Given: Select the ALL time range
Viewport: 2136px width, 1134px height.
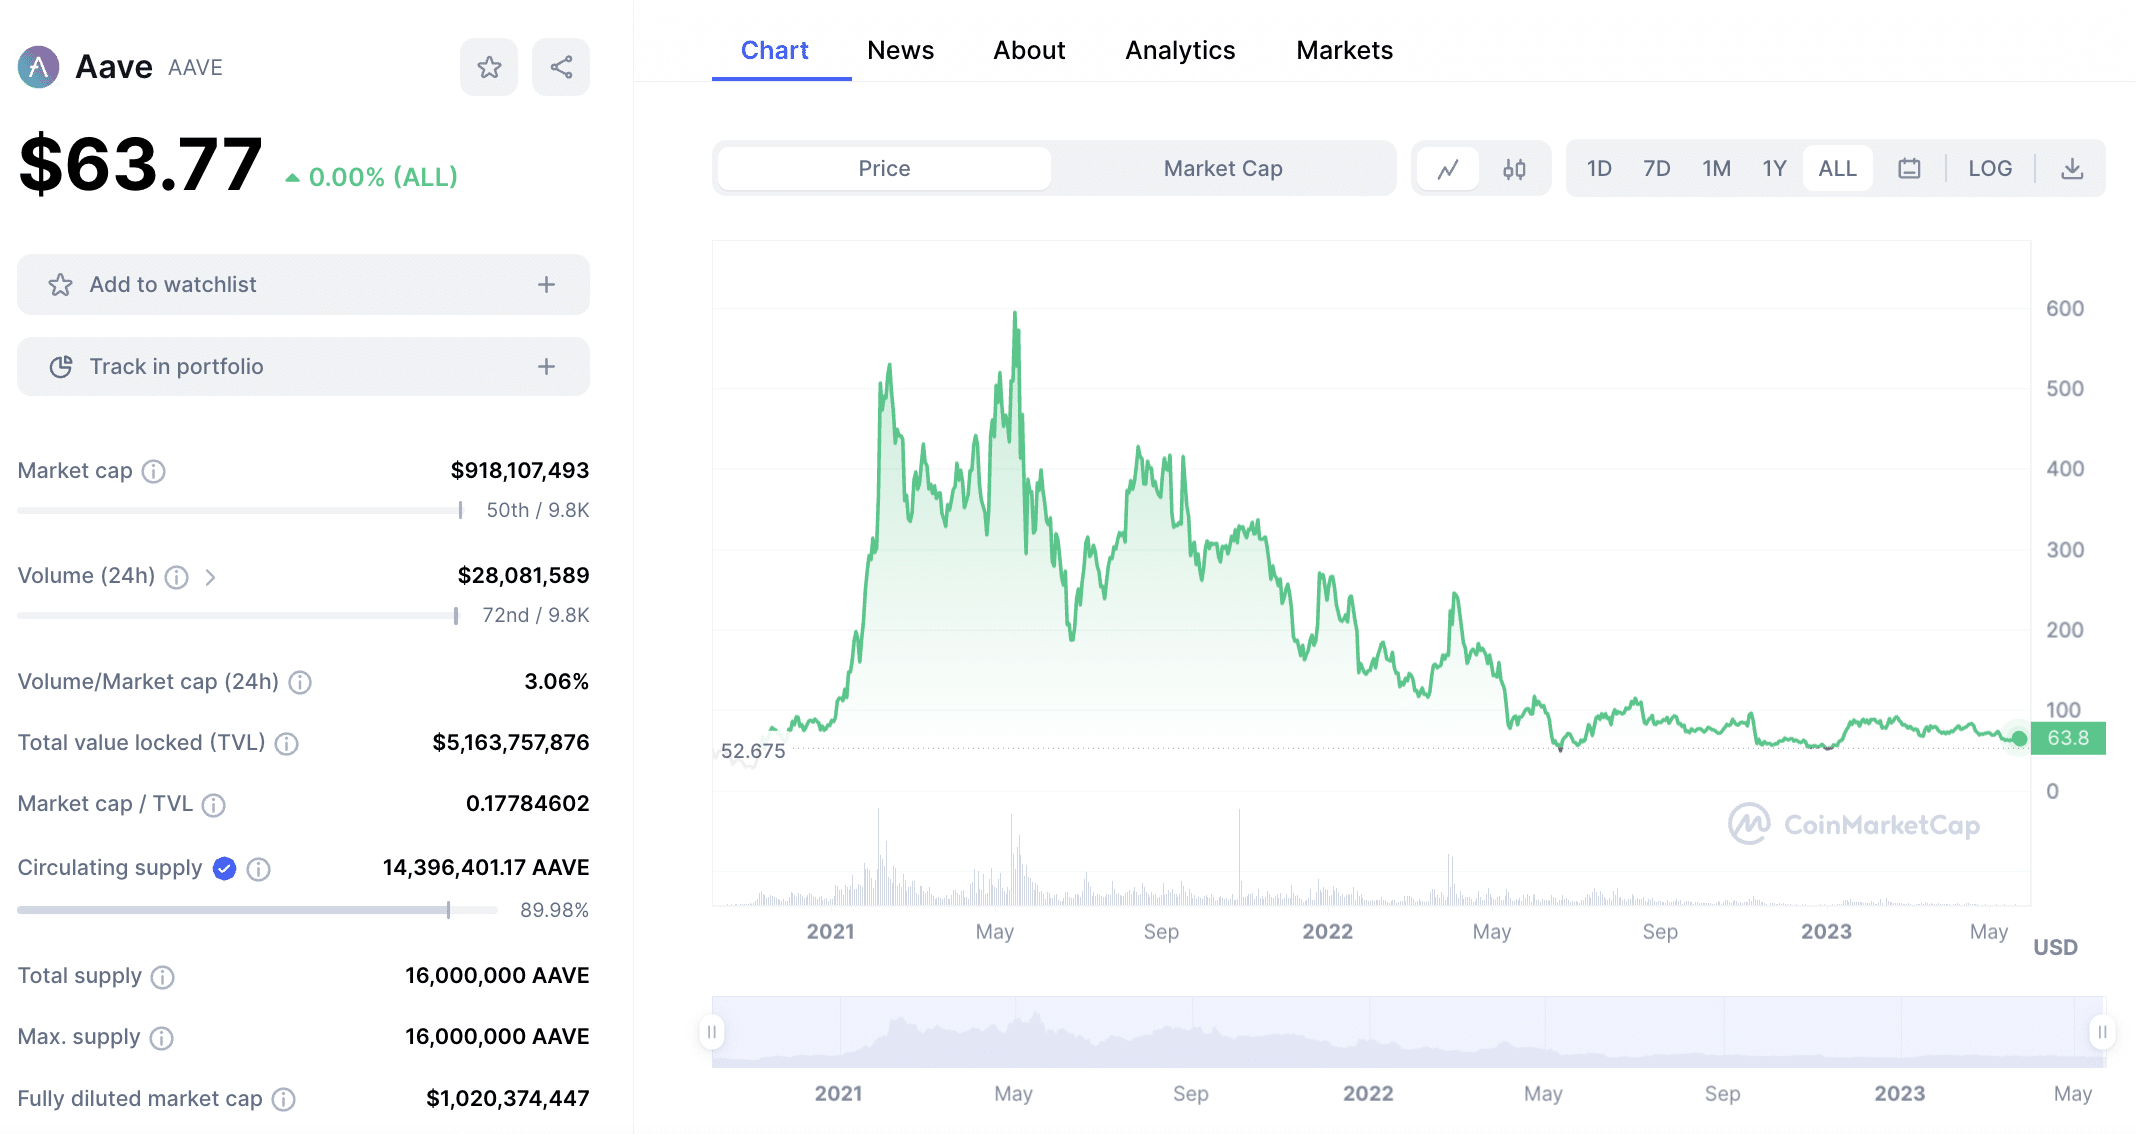Looking at the screenshot, I should tap(1838, 169).
